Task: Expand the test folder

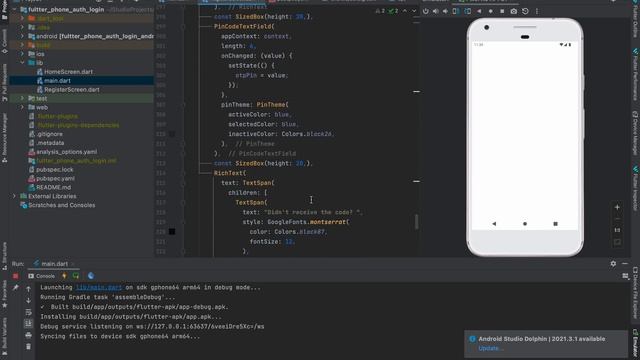Action: [x=22, y=98]
